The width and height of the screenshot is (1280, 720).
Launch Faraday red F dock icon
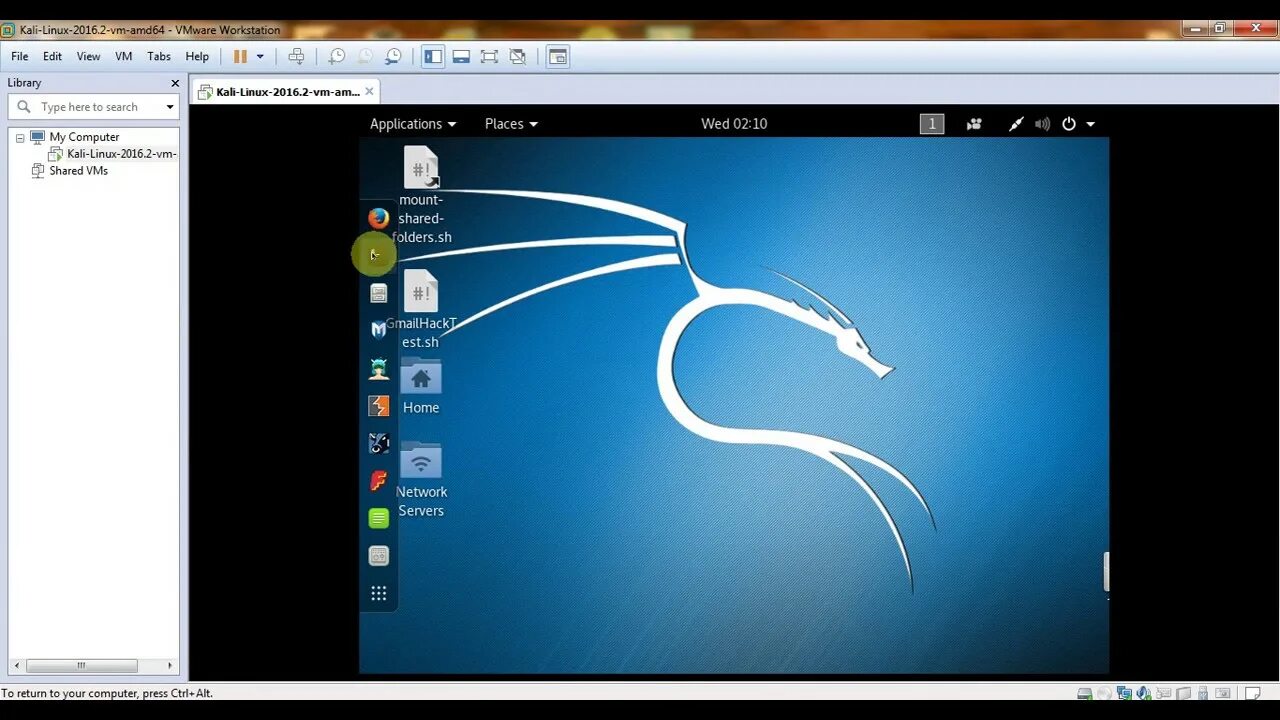coord(378,481)
